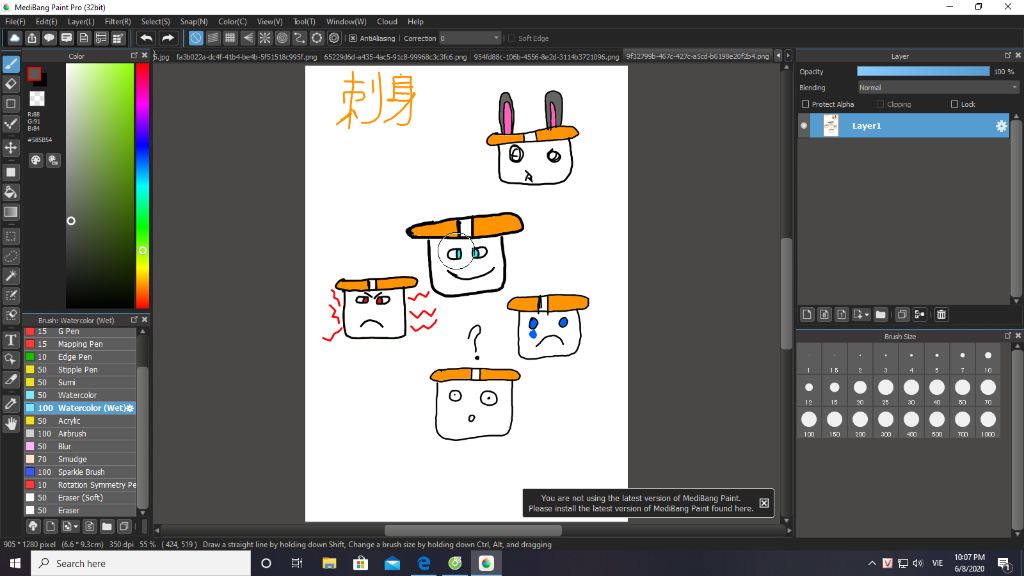The height and width of the screenshot is (576, 1024).
Task: Switch to the 65229d6d-a435 png document tab
Action: point(395,57)
